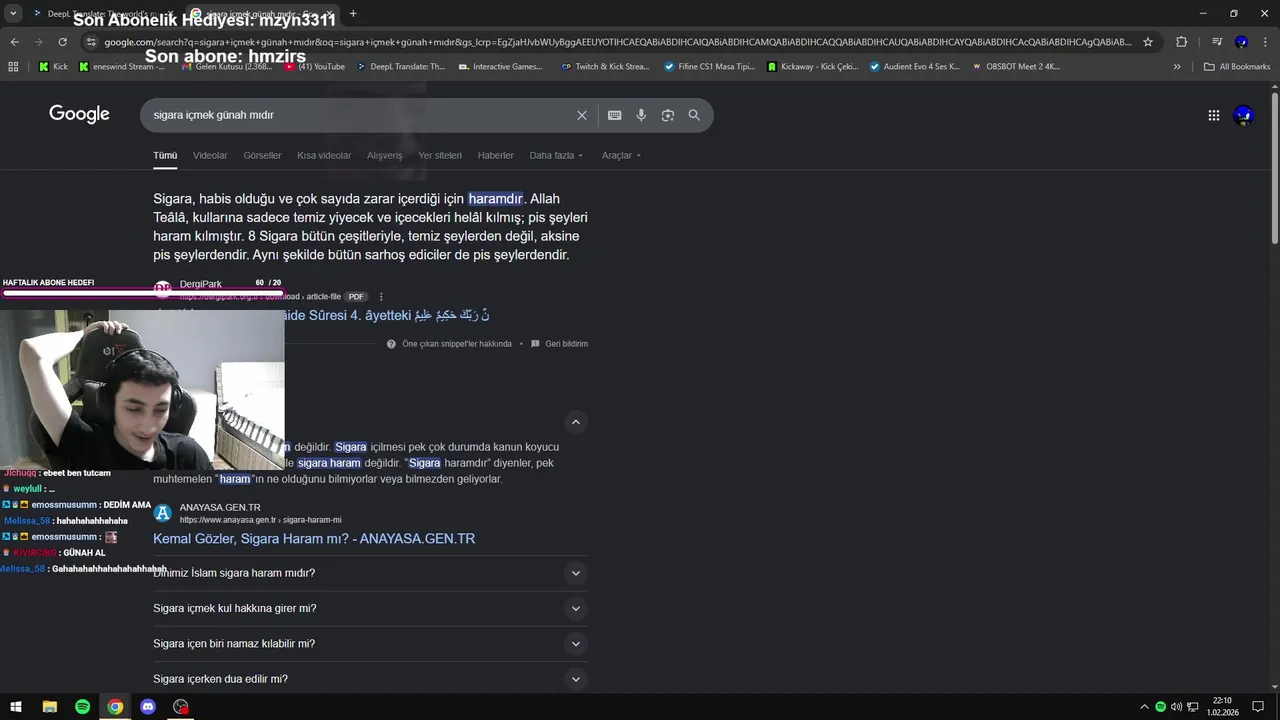
Task: Open the Kick bookmark
Action: (x=53, y=67)
